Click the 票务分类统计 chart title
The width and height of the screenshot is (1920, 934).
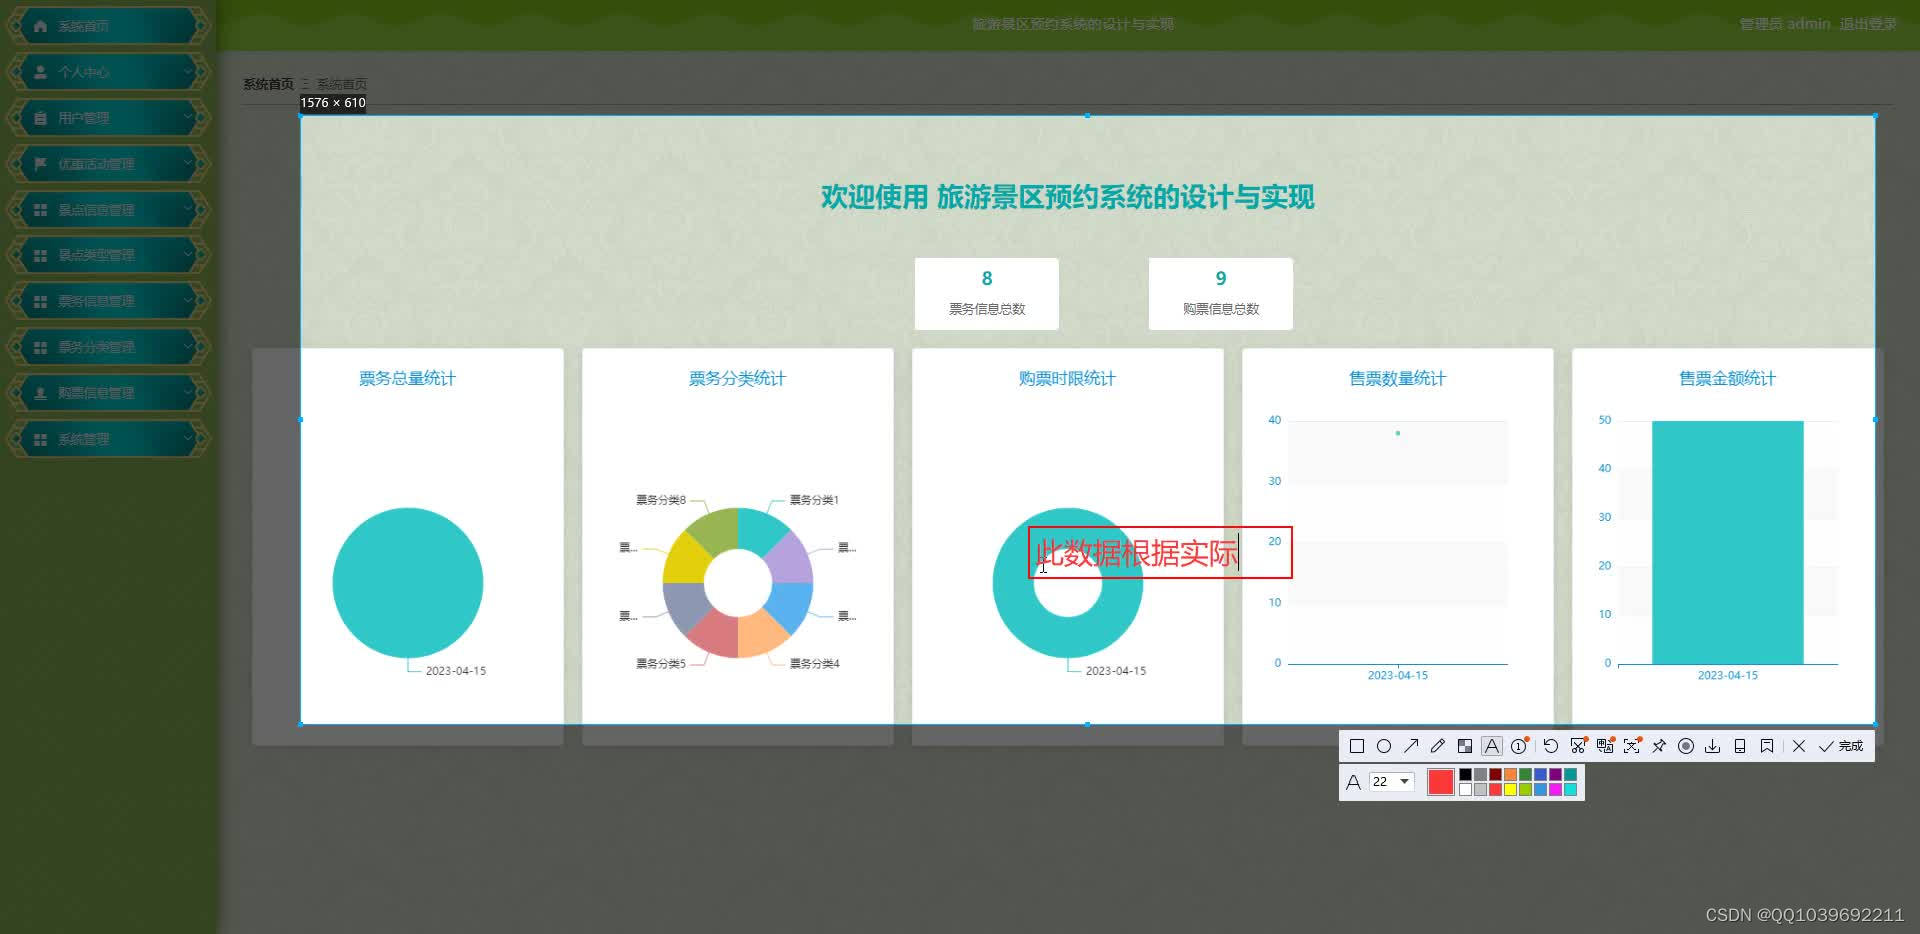[x=737, y=378]
